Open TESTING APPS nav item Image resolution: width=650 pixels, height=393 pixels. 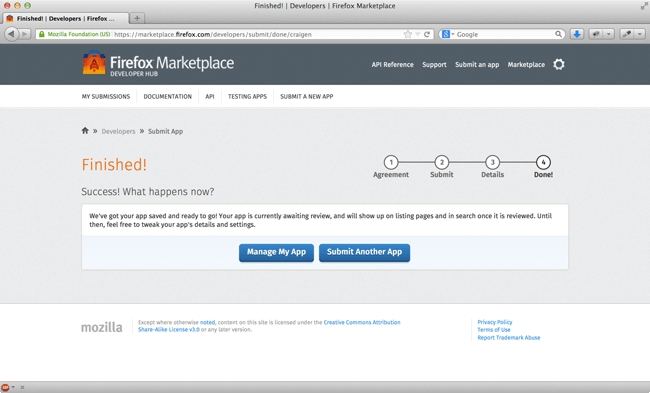pos(247,97)
